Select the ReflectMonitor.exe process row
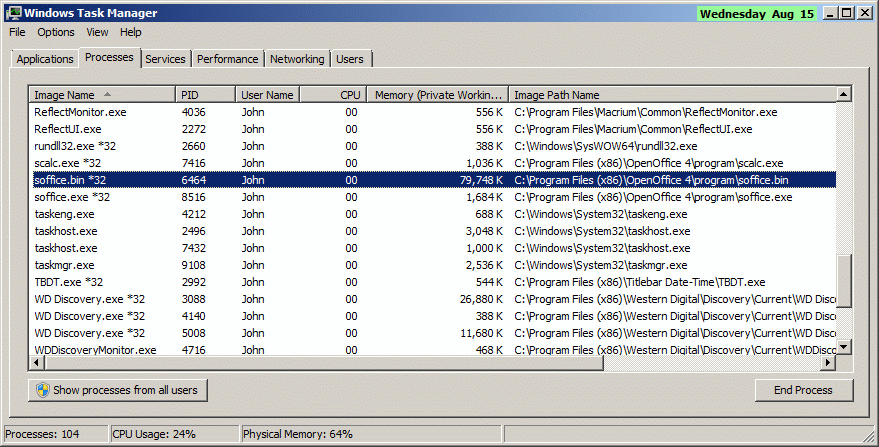 [x=80, y=112]
